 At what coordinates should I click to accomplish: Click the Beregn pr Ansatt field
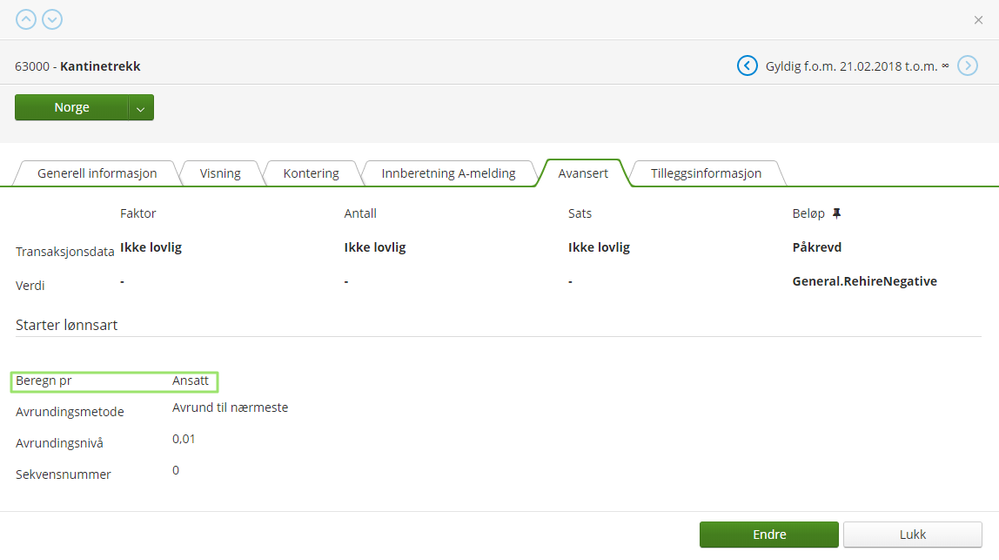114,381
